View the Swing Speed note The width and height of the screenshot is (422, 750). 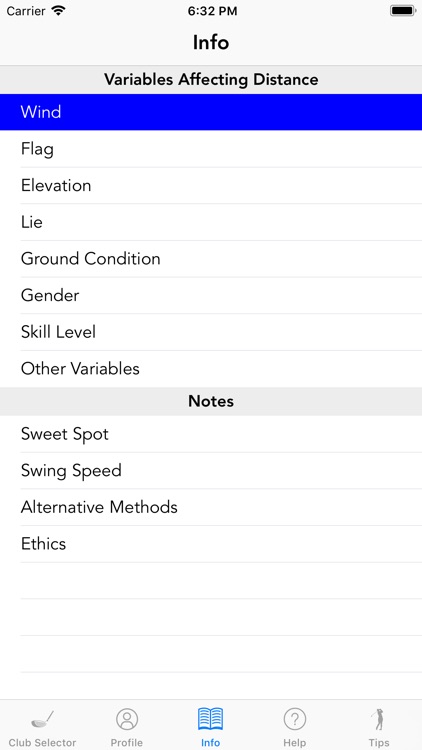click(211, 471)
